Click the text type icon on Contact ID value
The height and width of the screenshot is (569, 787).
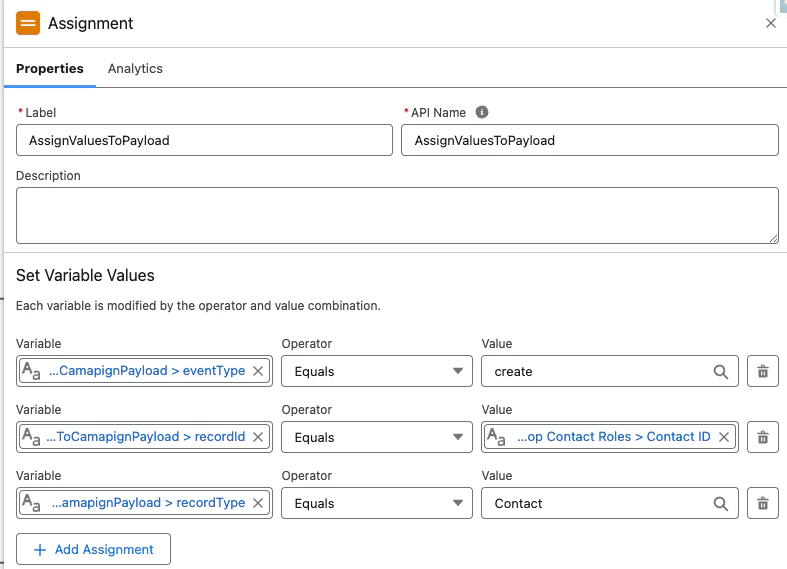[496, 437]
